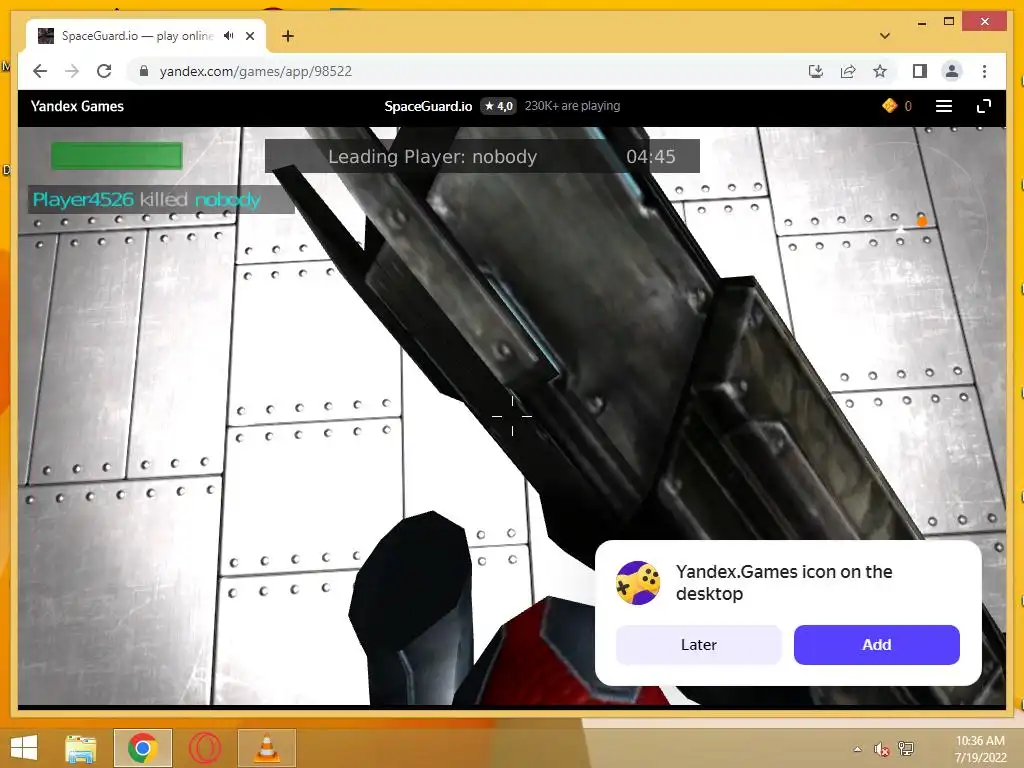Image resolution: width=1024 pixels, height=768 pixels.
Task: Go to Yandex Games home logo
Action: [x=77, y=106]
